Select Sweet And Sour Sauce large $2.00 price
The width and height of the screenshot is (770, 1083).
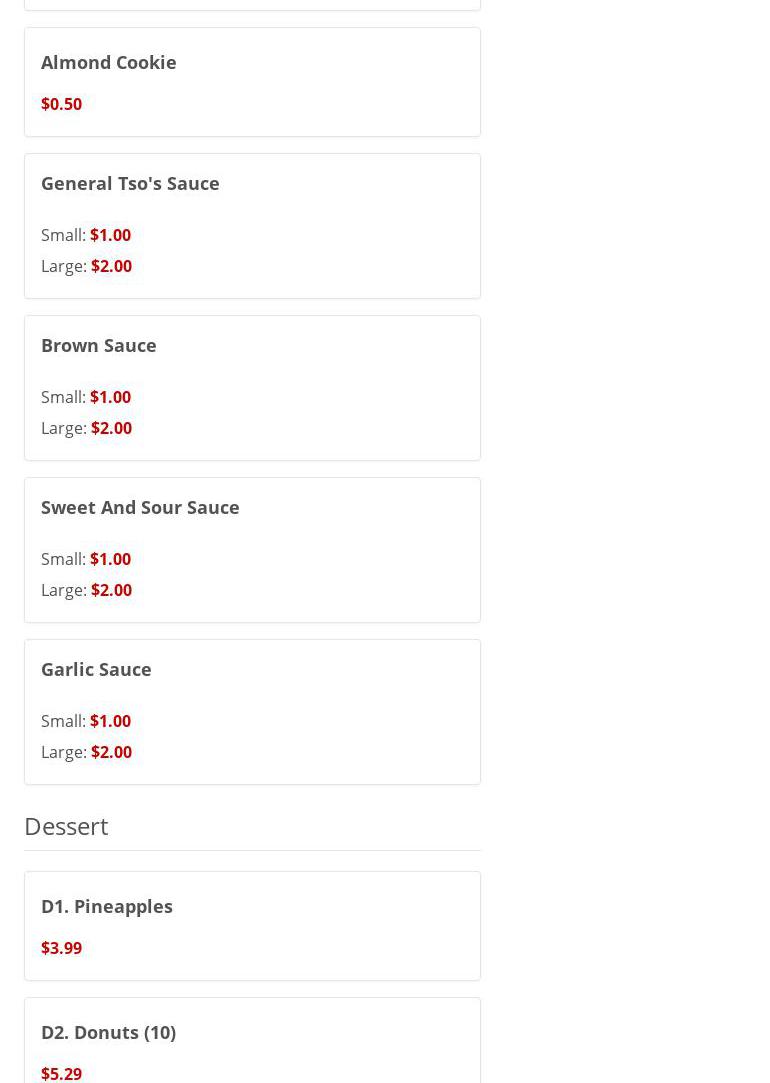(x=111, y=590)
